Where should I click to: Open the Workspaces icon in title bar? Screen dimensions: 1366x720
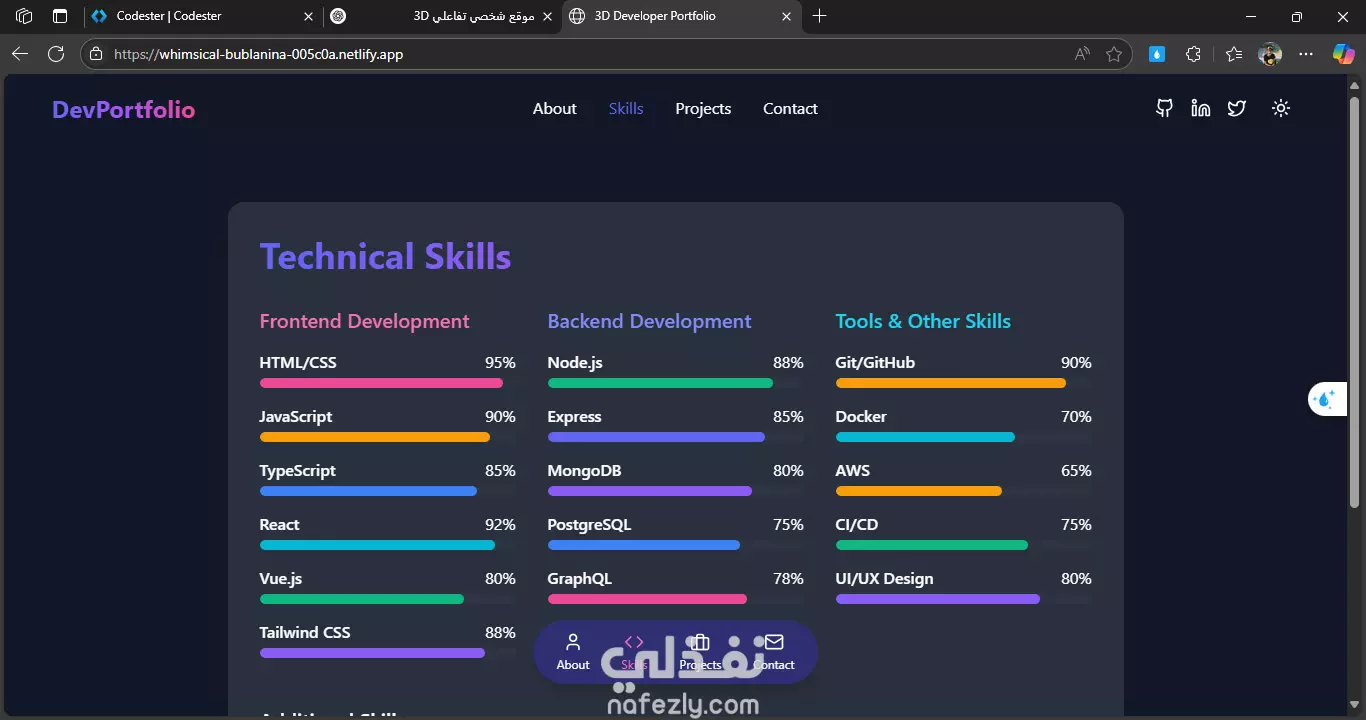coord(24,16)
